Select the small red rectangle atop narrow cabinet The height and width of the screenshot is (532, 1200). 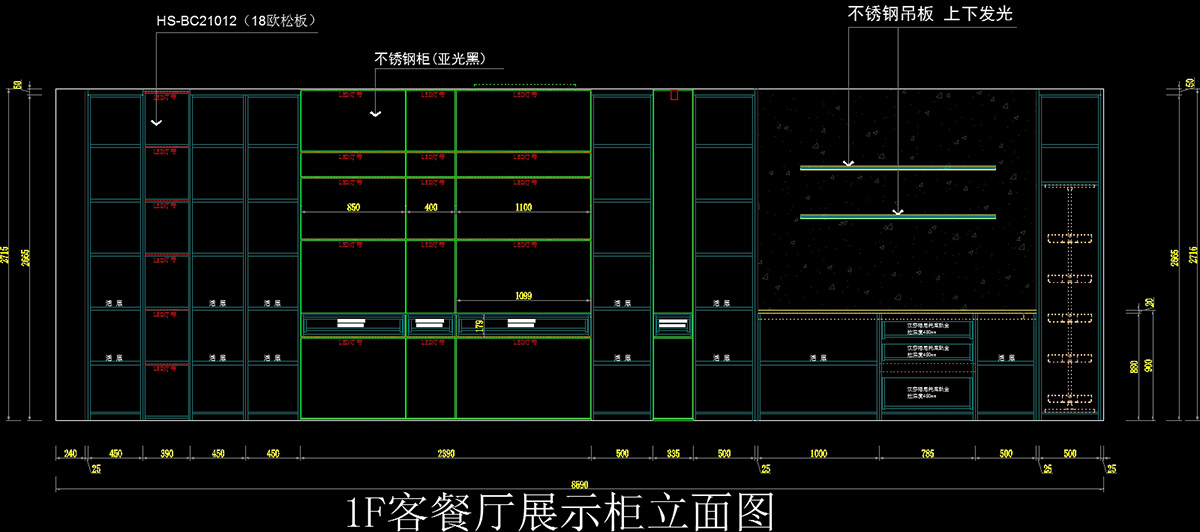tap(674, 95)
